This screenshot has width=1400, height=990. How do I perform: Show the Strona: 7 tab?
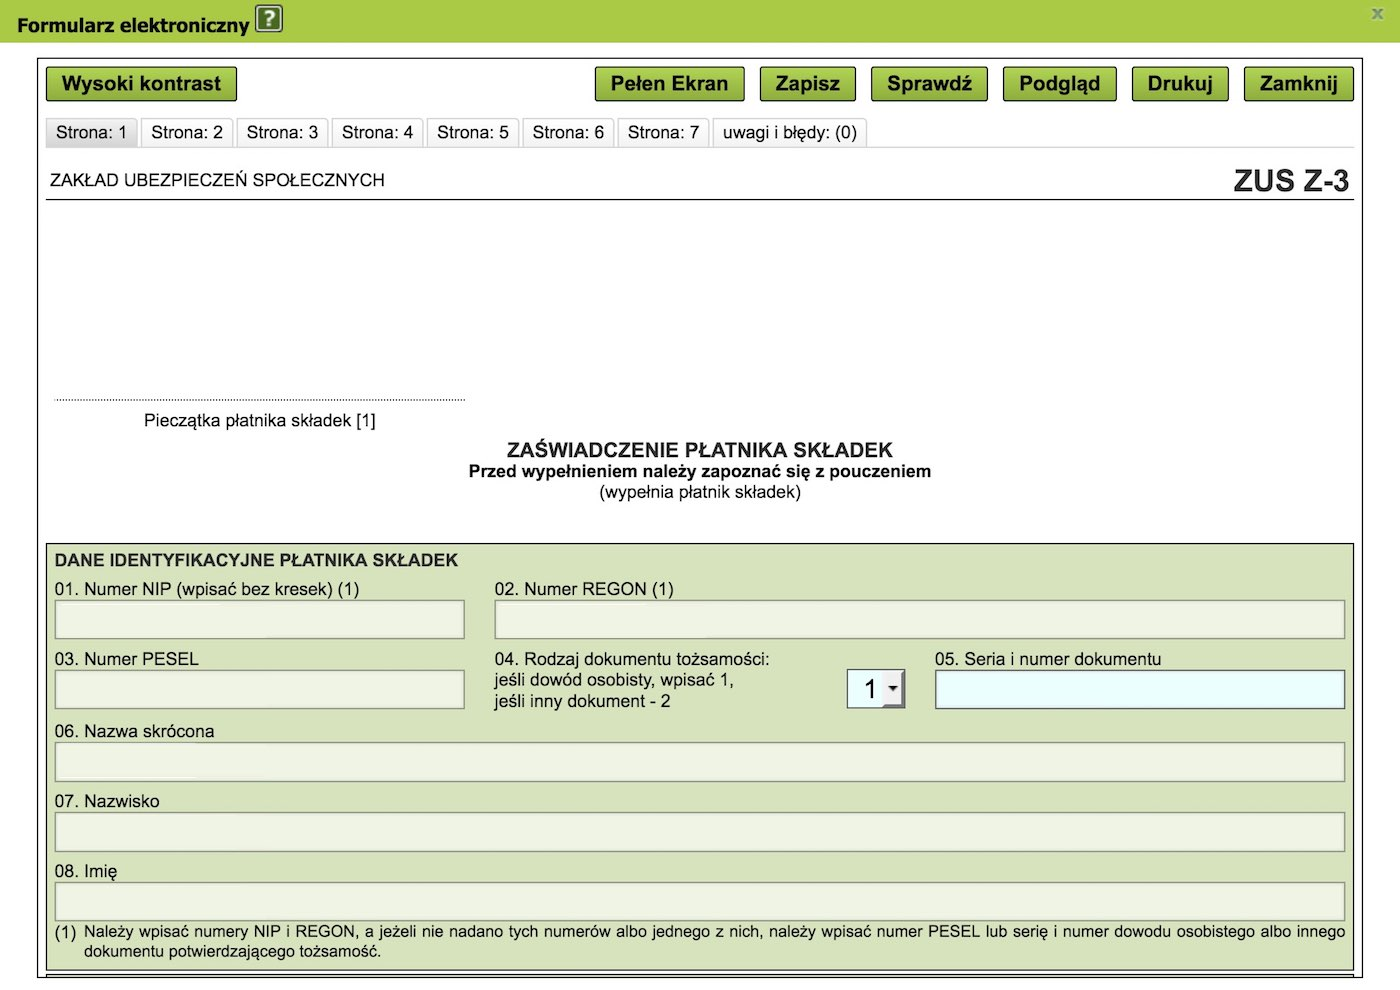(663, 132)
